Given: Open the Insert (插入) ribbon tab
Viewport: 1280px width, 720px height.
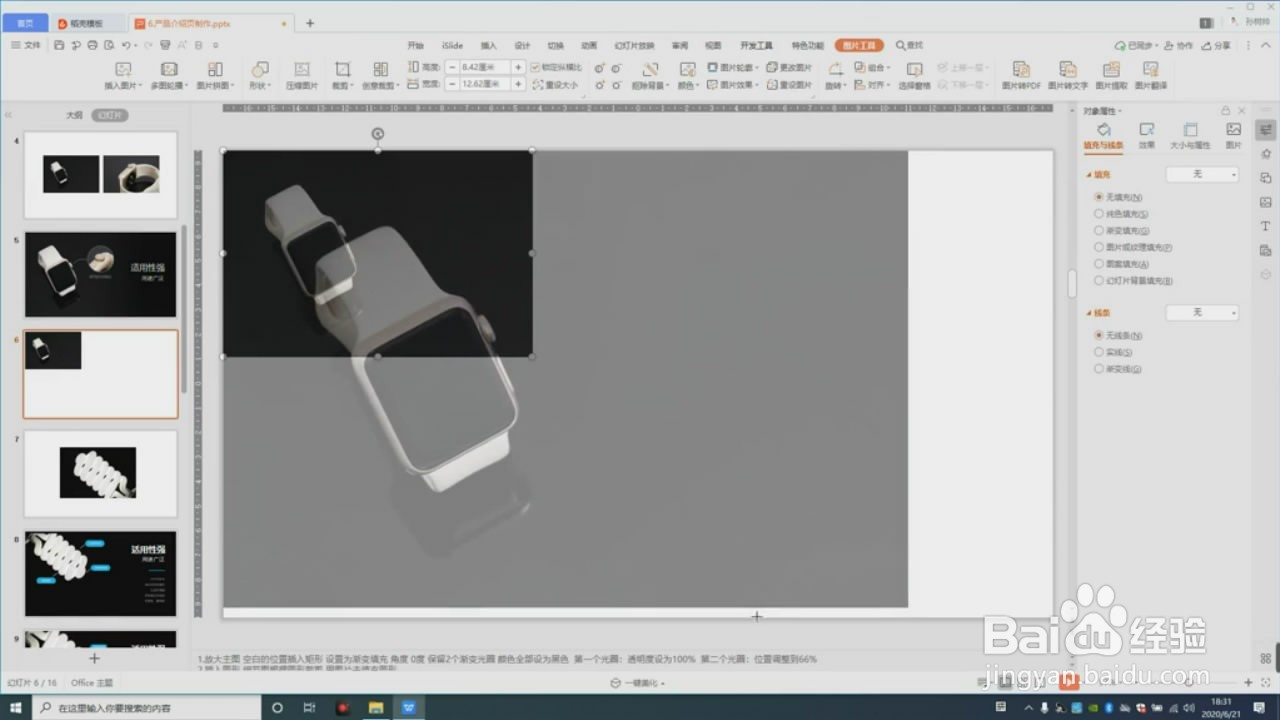Looking at the screenshot, I should coord(488,46).
